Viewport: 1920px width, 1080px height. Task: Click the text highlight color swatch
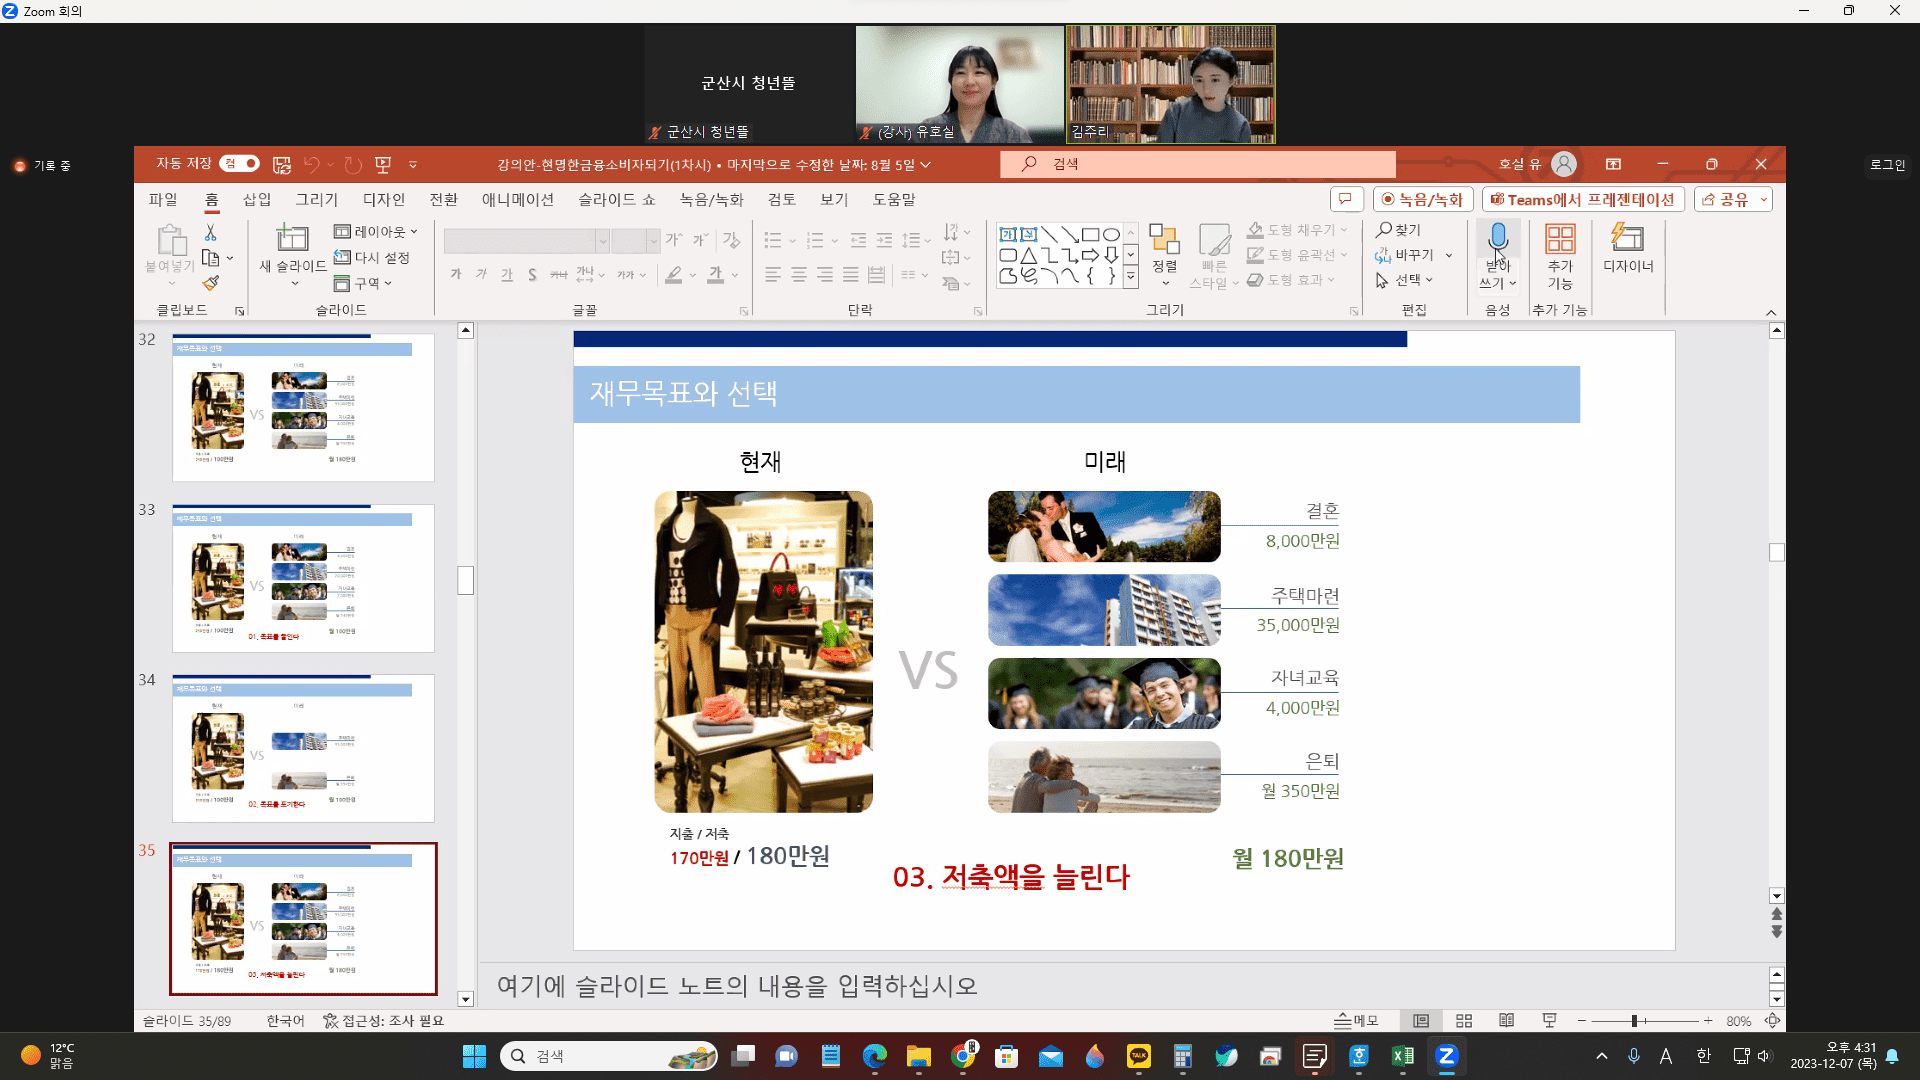[x=674, y=274]
